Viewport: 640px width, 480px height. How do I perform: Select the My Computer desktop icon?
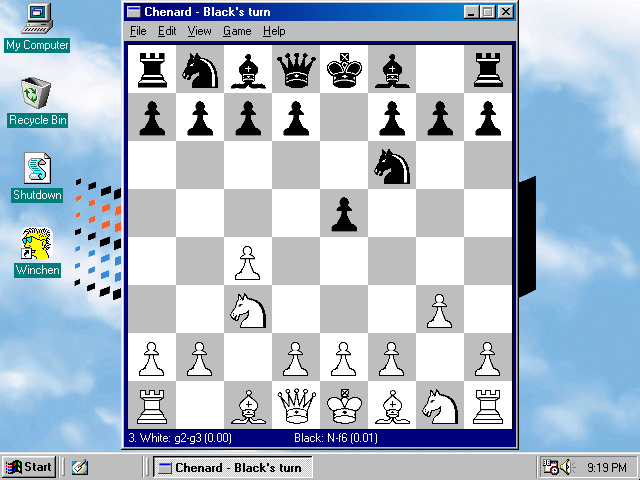[x=37, y=27]
